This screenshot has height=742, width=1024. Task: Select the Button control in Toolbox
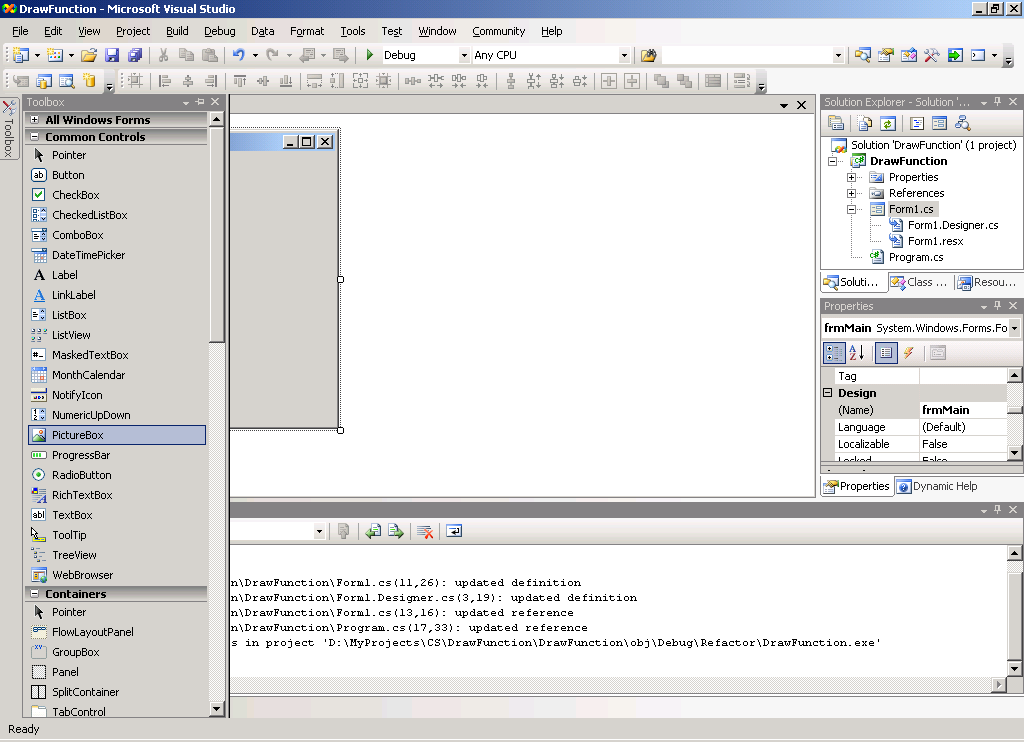click(117, 175)
